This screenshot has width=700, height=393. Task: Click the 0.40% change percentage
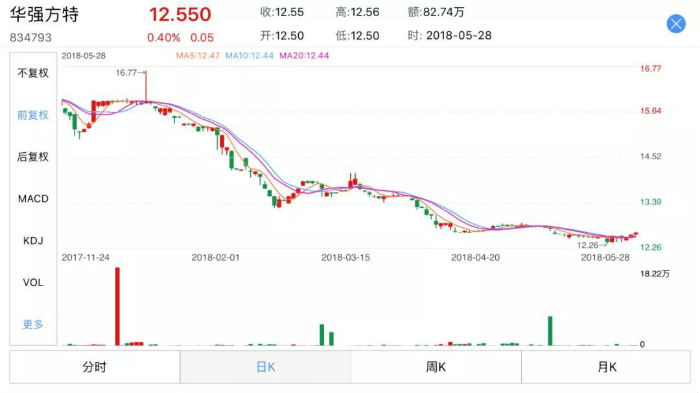pos(164,38)
